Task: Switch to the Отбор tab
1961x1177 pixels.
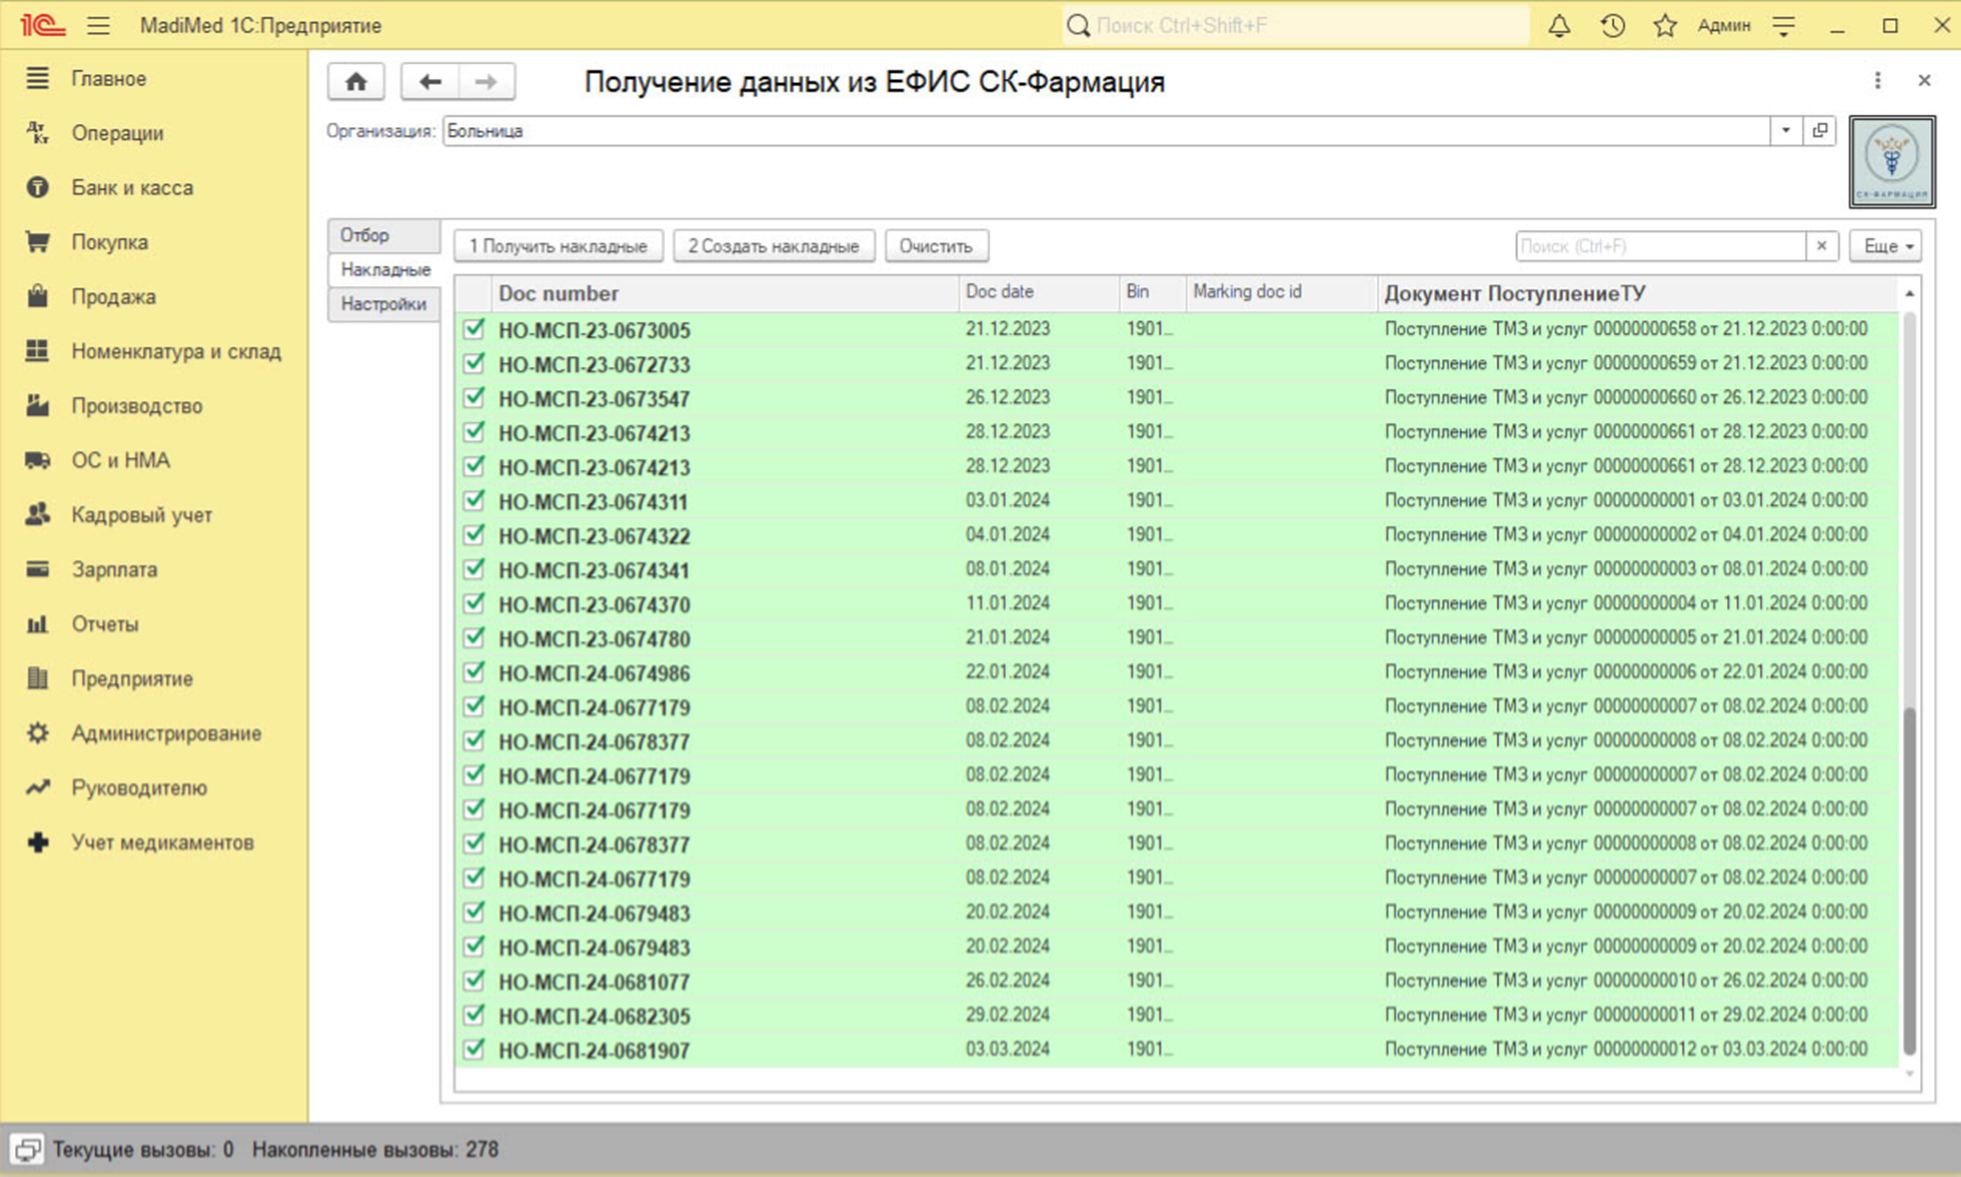Action: tap(365, 235)
